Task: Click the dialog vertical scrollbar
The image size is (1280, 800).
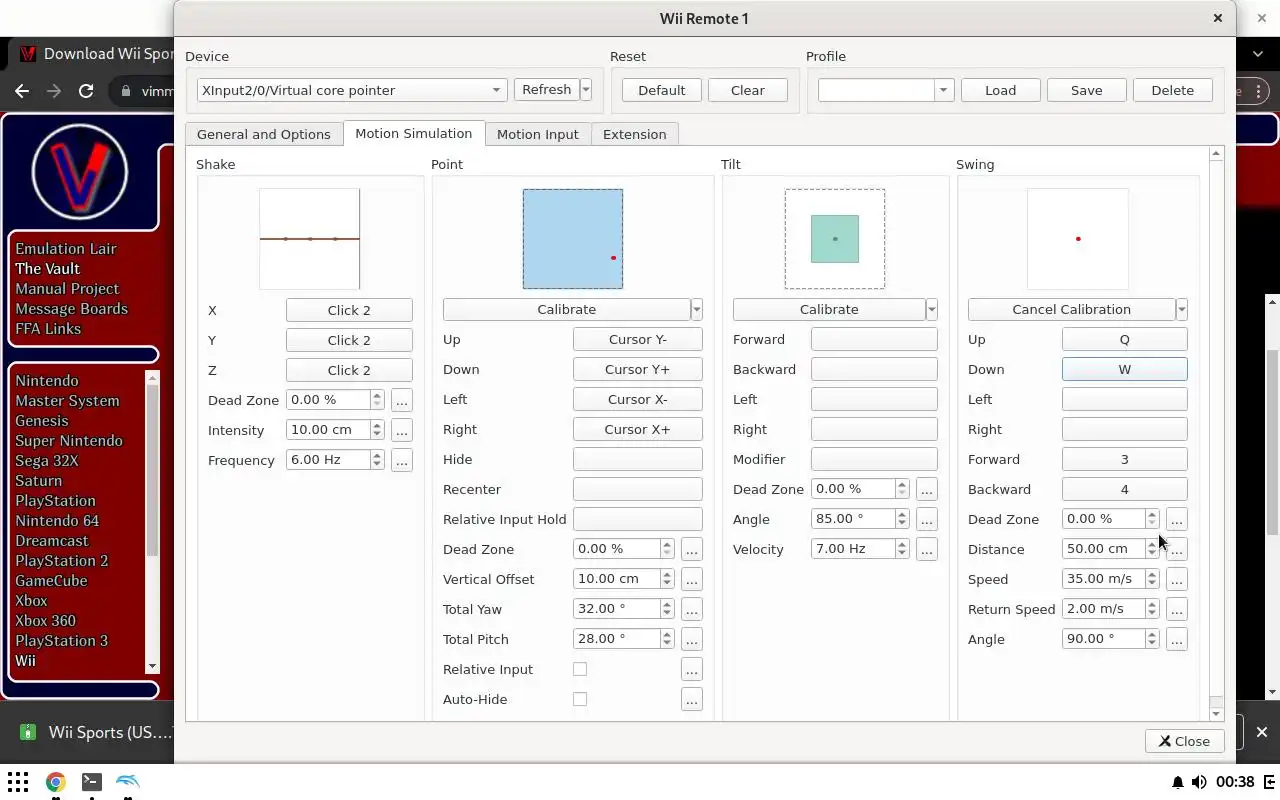Action: [x=1216, y=433]
